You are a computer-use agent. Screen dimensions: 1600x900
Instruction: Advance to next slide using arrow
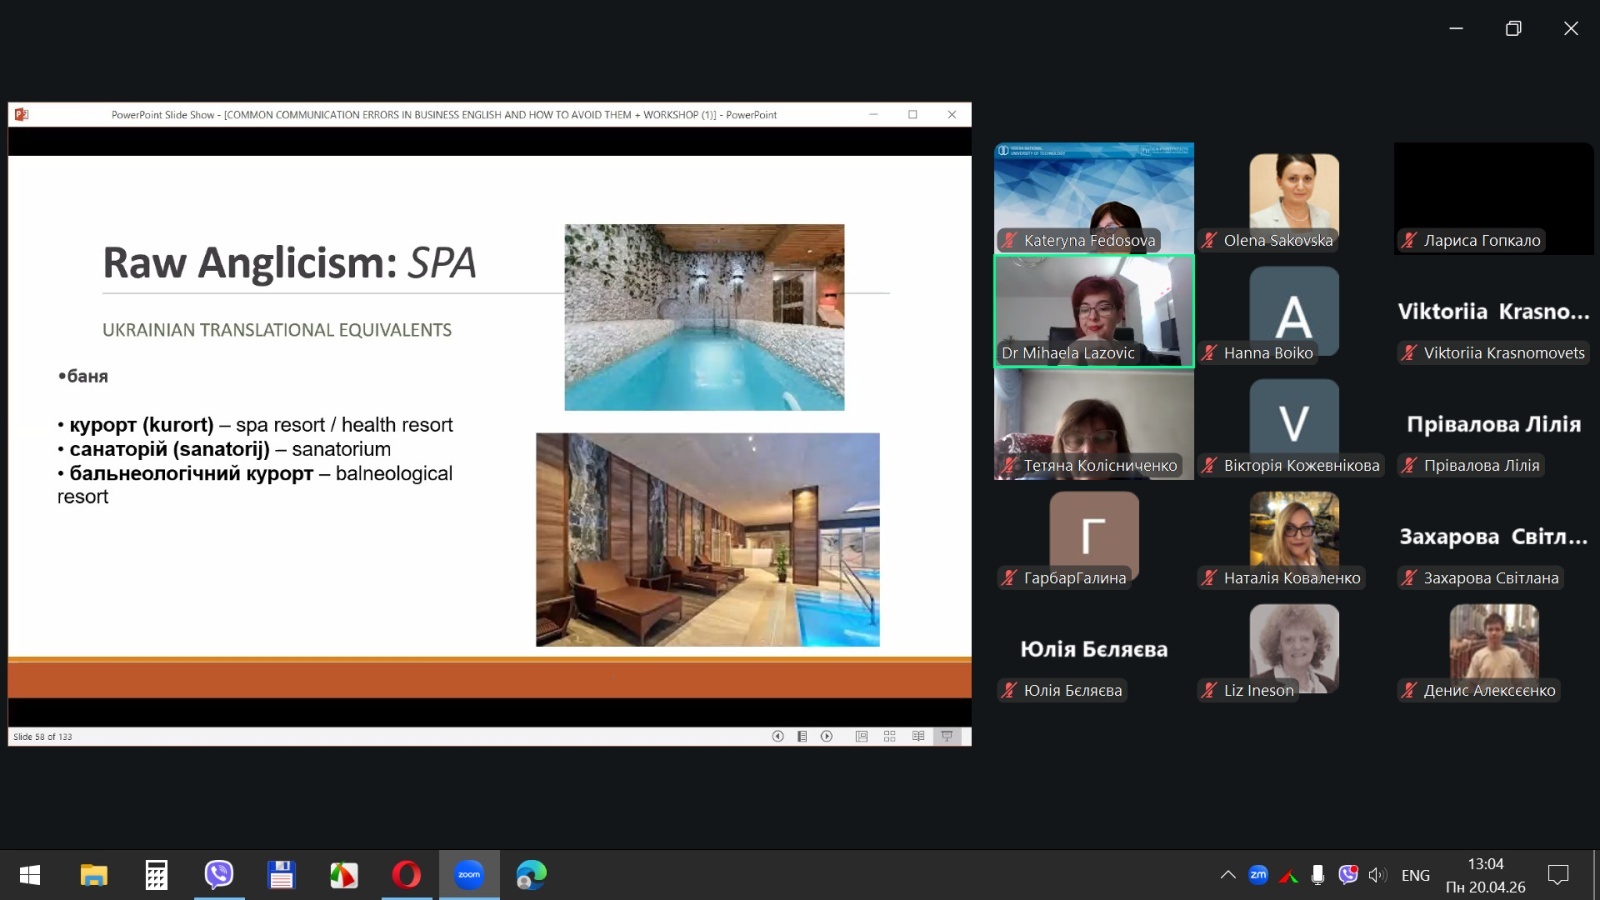click(x=827, y=736)
